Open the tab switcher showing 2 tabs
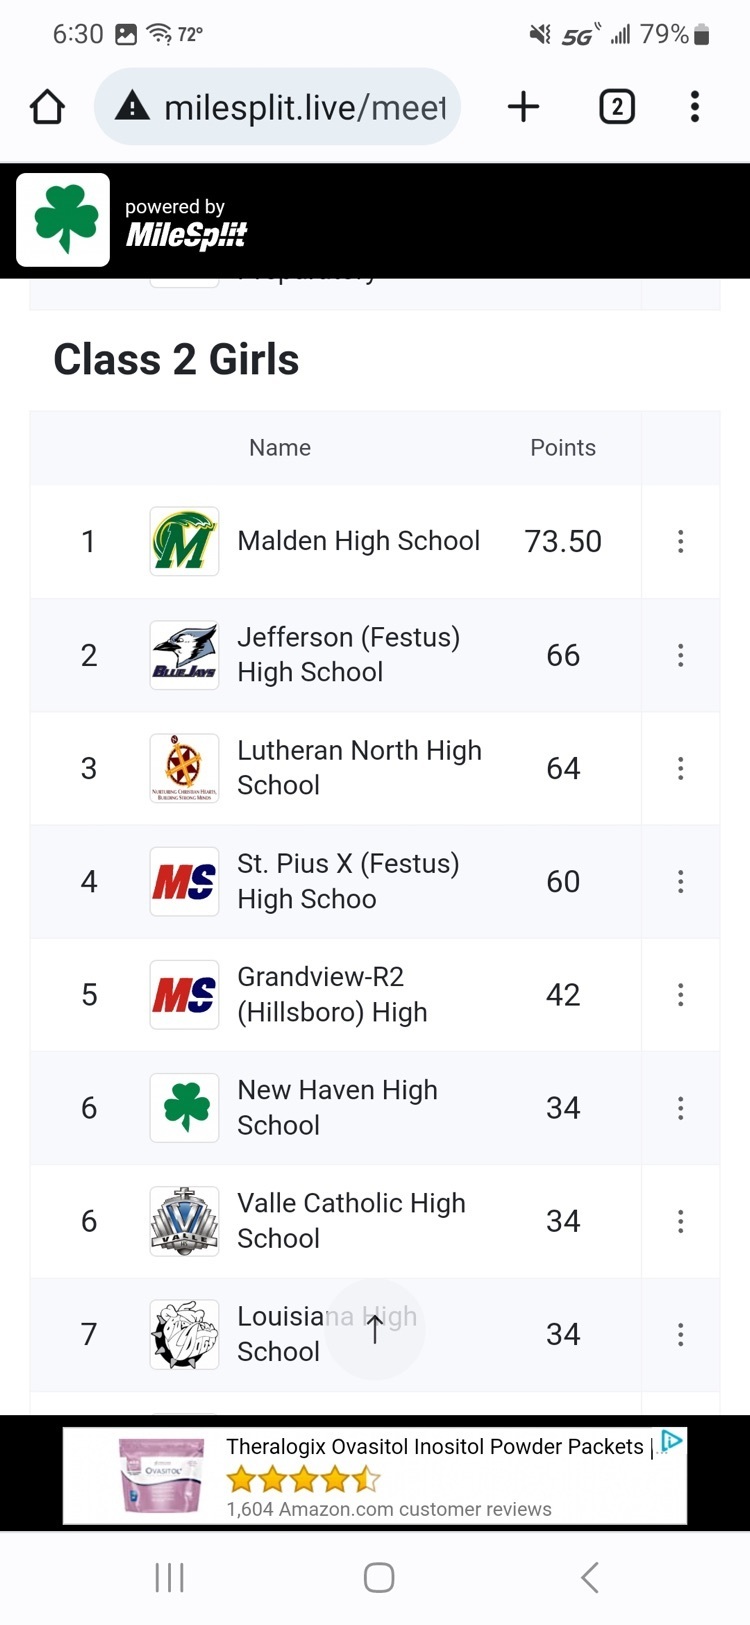 pyautogui.click(x=617, y=107)
